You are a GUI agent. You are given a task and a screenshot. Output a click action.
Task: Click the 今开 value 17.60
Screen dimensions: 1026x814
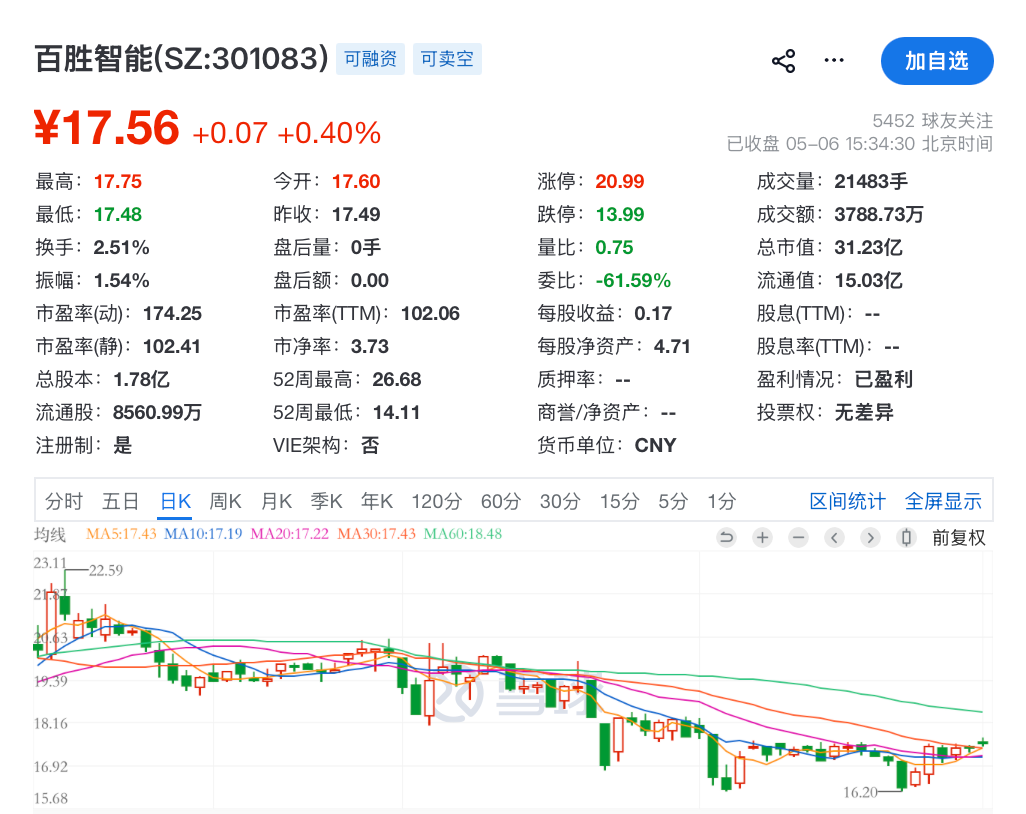[x=356, y=181]
